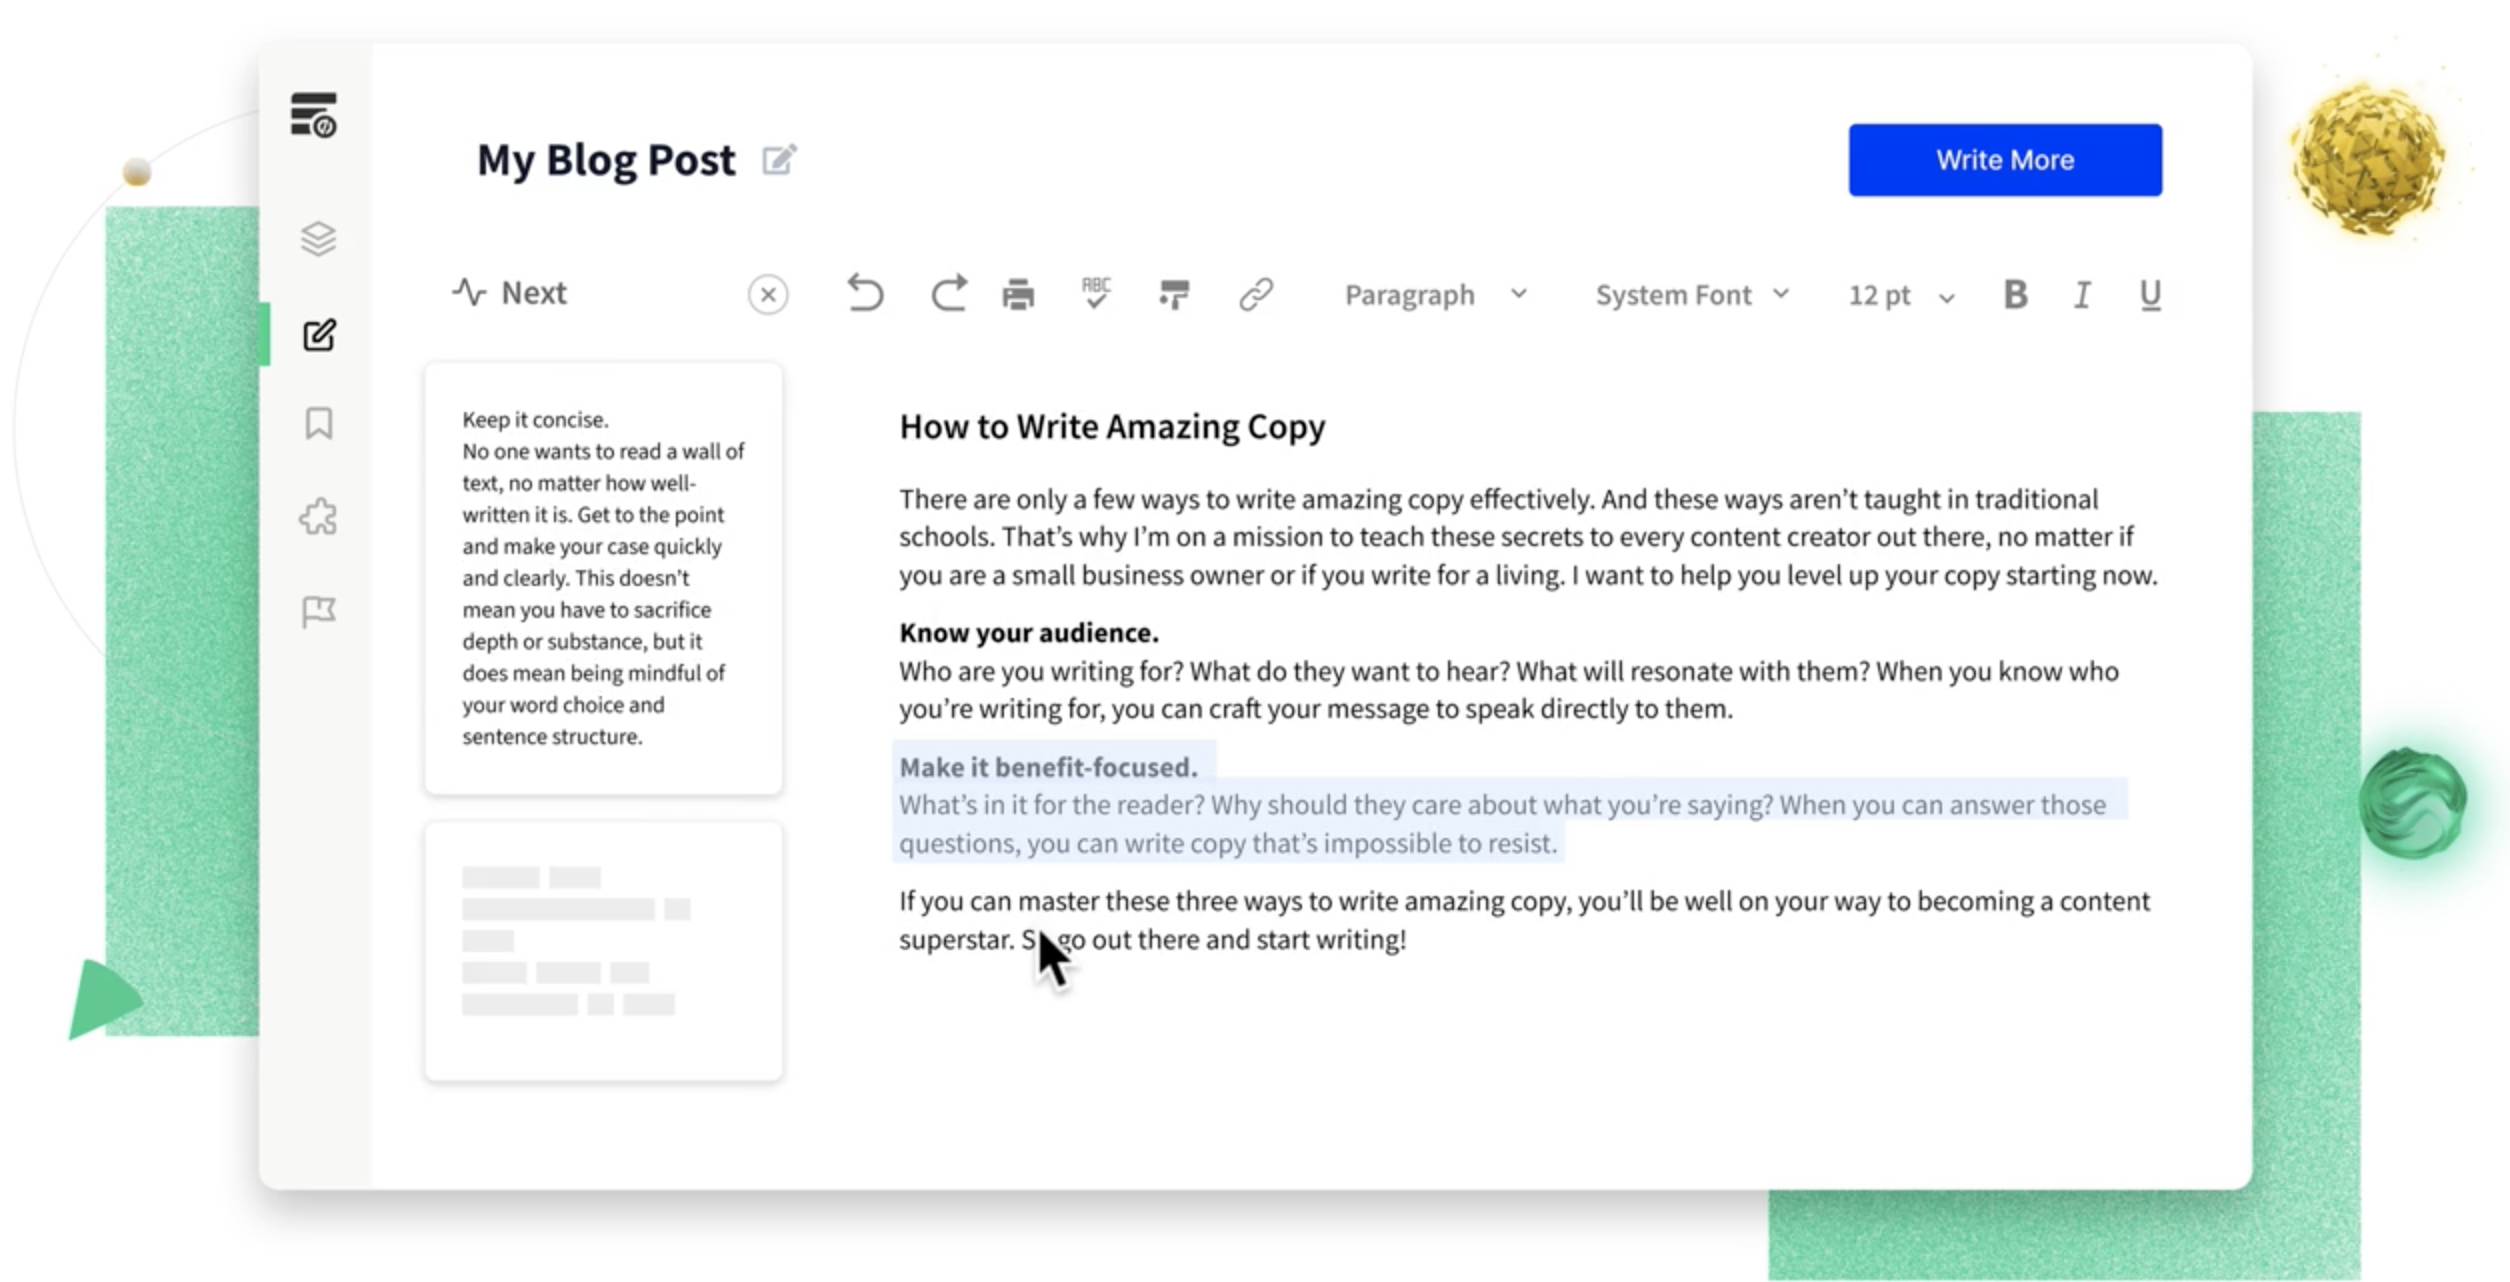Viewport: 2510px width, 1282px height.
Task: Select the Undo icon in the toolbar
Action: coord(865,293)
